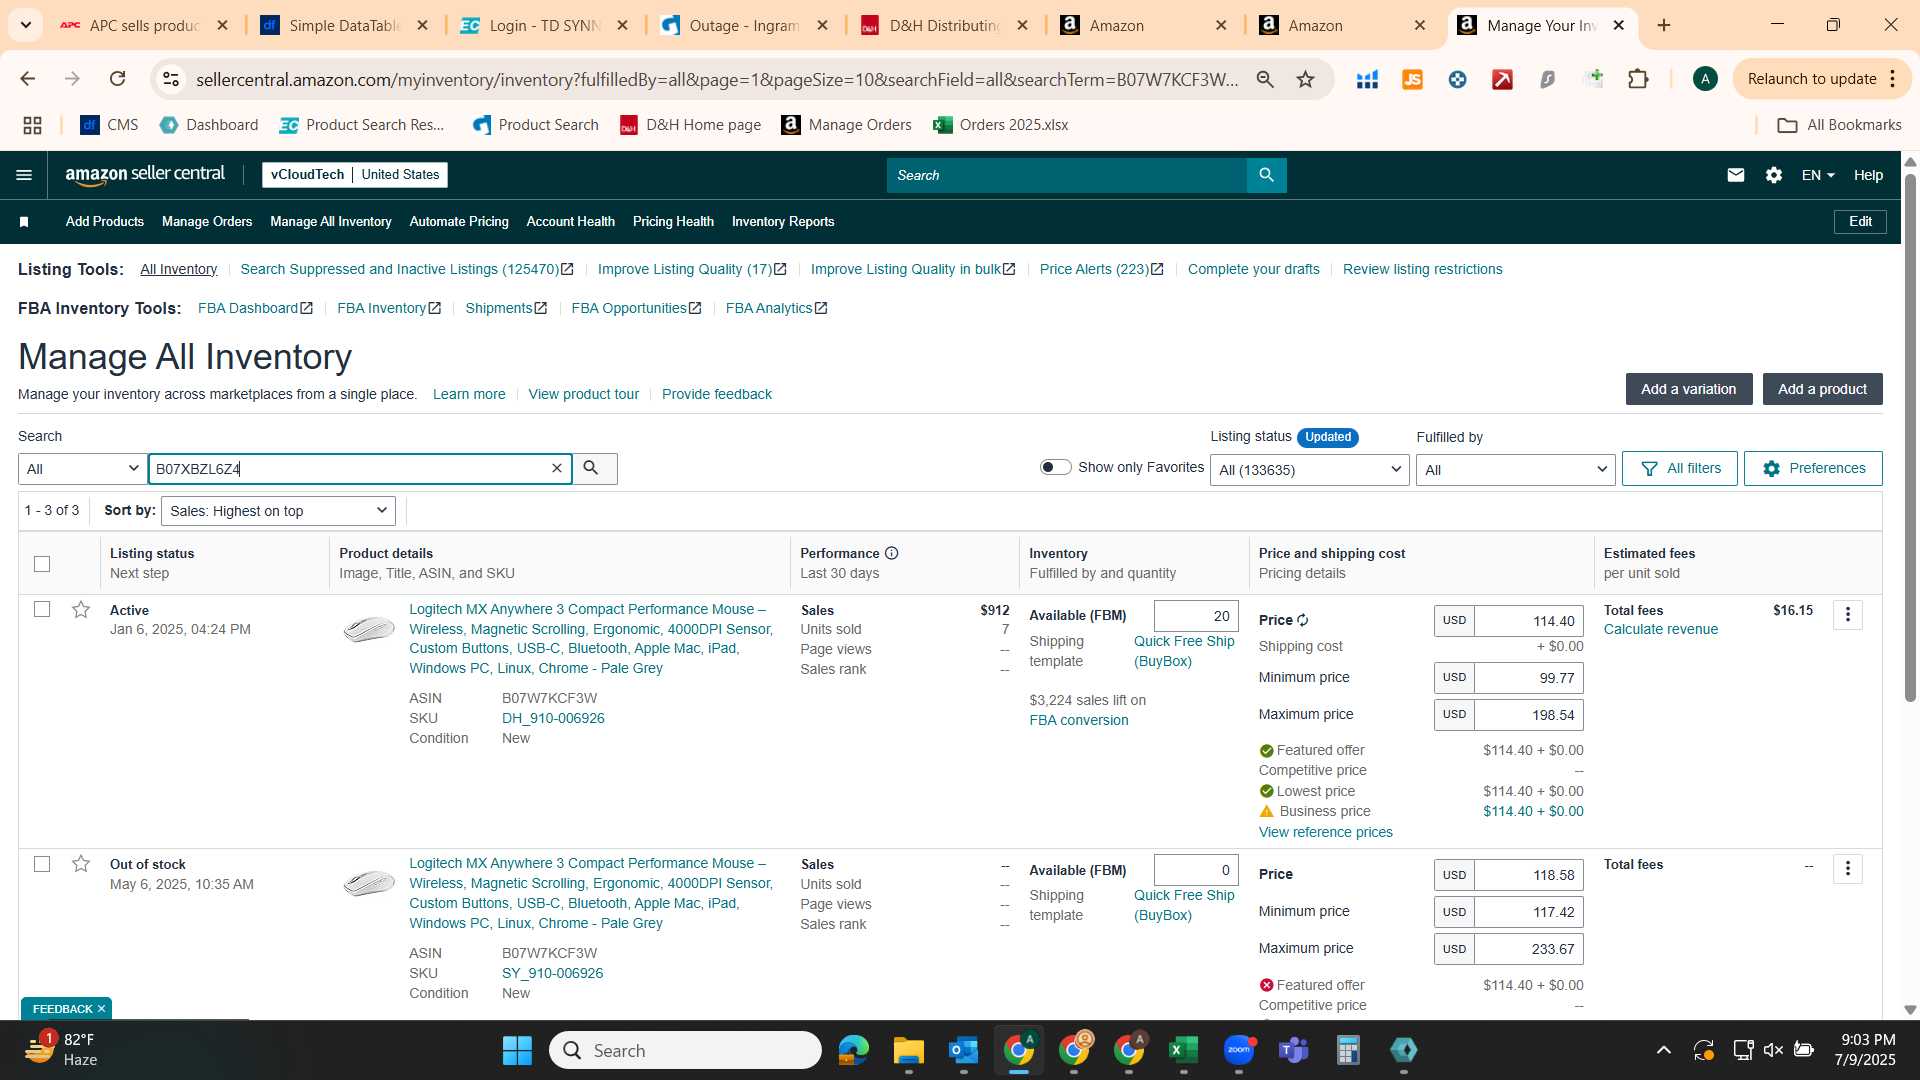The image size is (1920, 1080).
Task: Expand the EN language selector
Action: [1818, 175]
